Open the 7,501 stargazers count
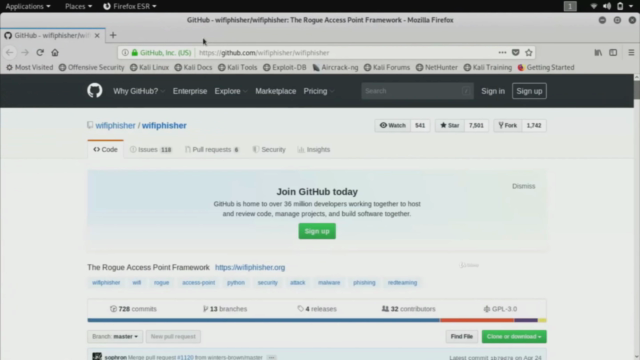The image size is (640, 360). click(476, 125)
